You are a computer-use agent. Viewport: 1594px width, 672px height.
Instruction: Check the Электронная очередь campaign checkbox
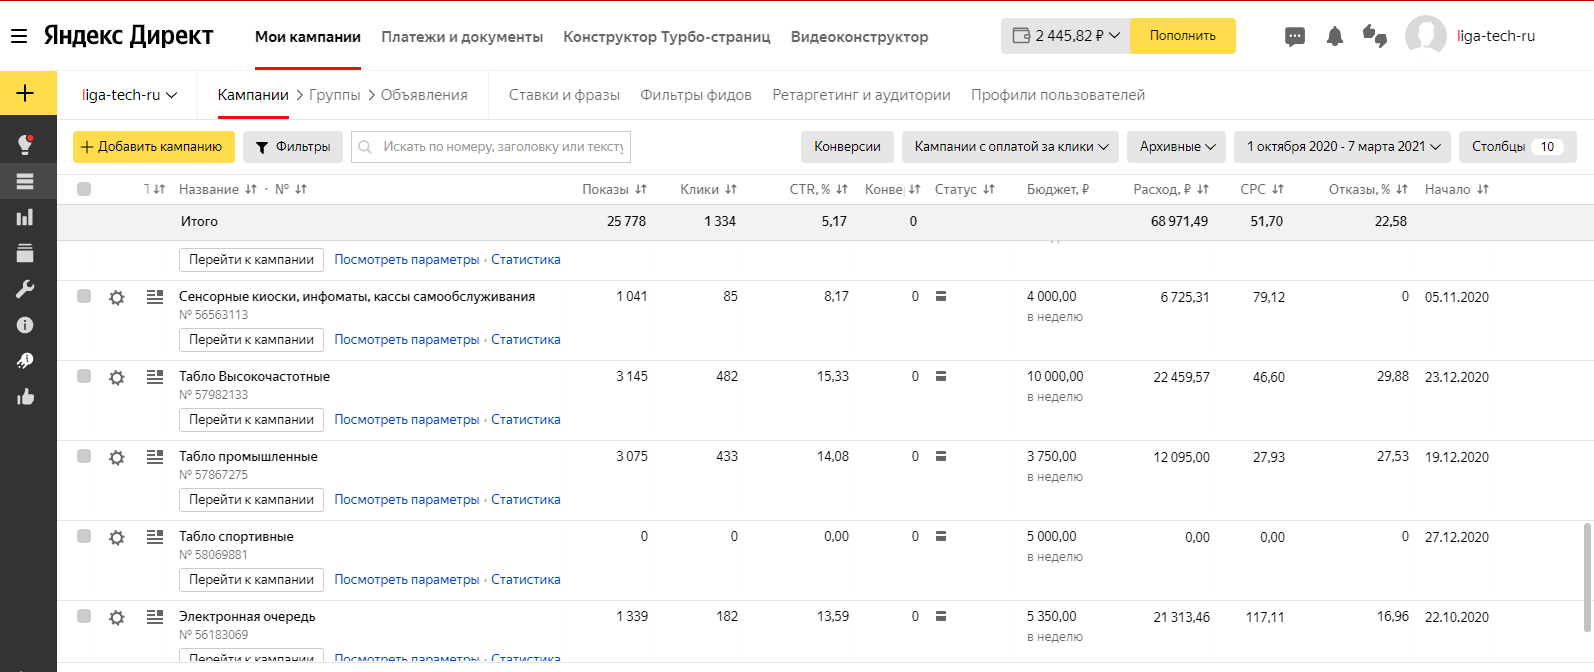[84, 616]
